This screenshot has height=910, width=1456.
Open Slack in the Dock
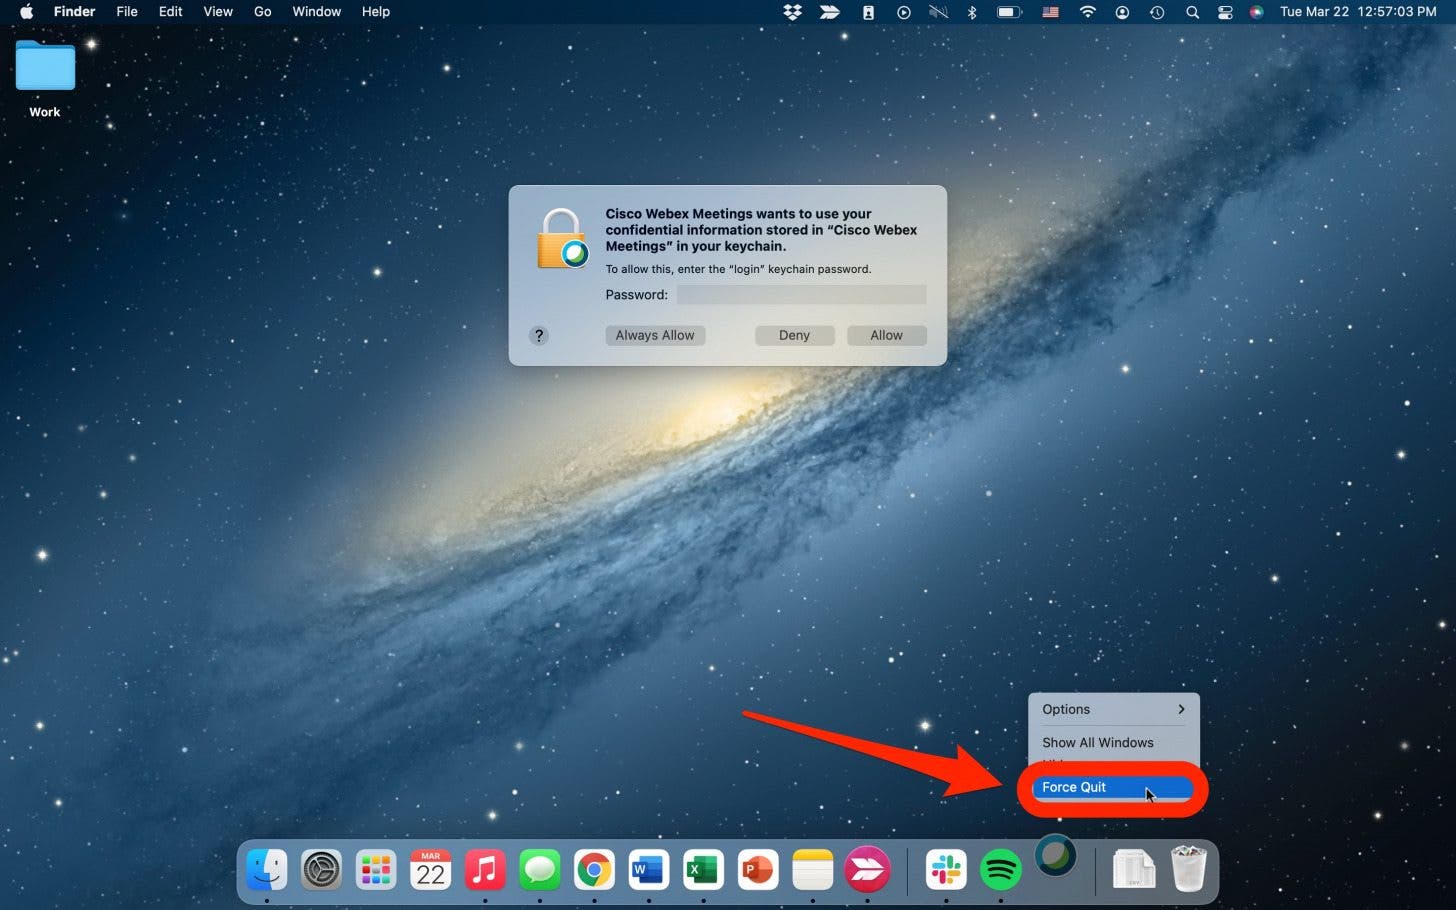(946, 870)
